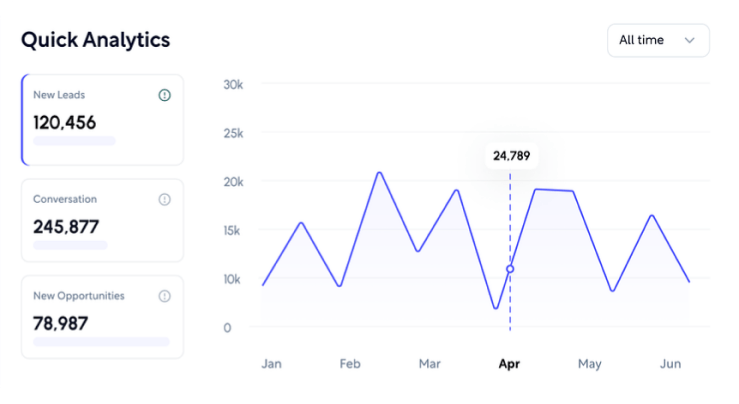The image size is (739, 404).
Task: Click the Jan axis label
Action: tap(271, 364)
